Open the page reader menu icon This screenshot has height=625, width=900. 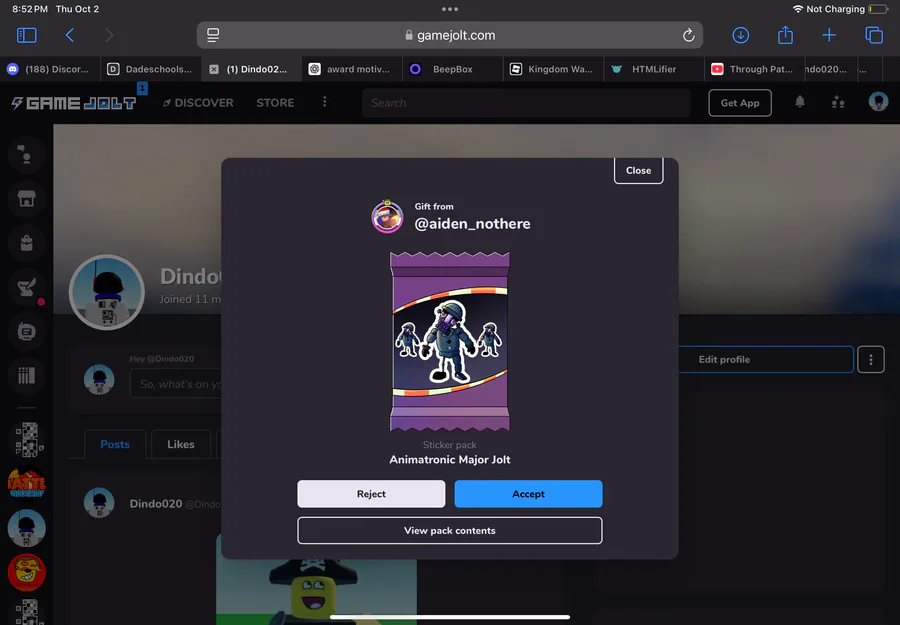[x=213, y=35]
